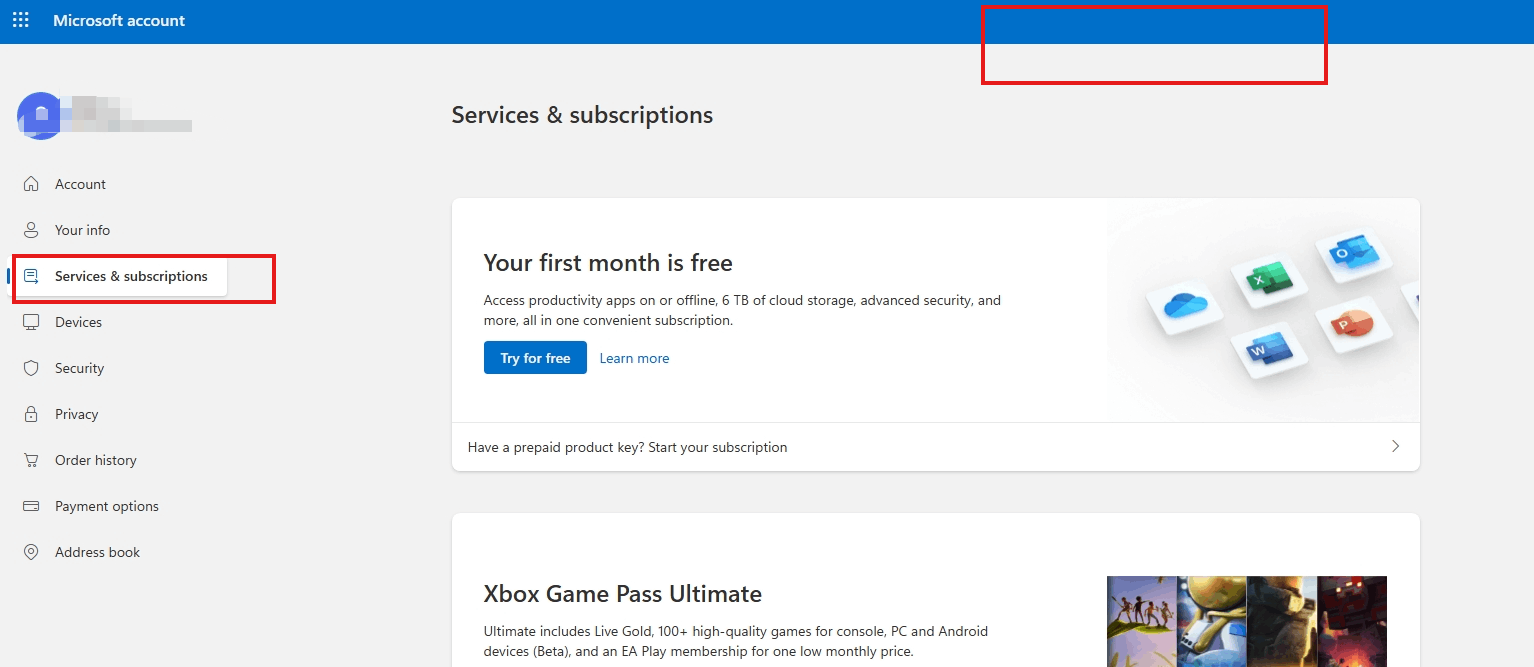
Task: Click the Payment options card icon
Action: tap(31, 506)
